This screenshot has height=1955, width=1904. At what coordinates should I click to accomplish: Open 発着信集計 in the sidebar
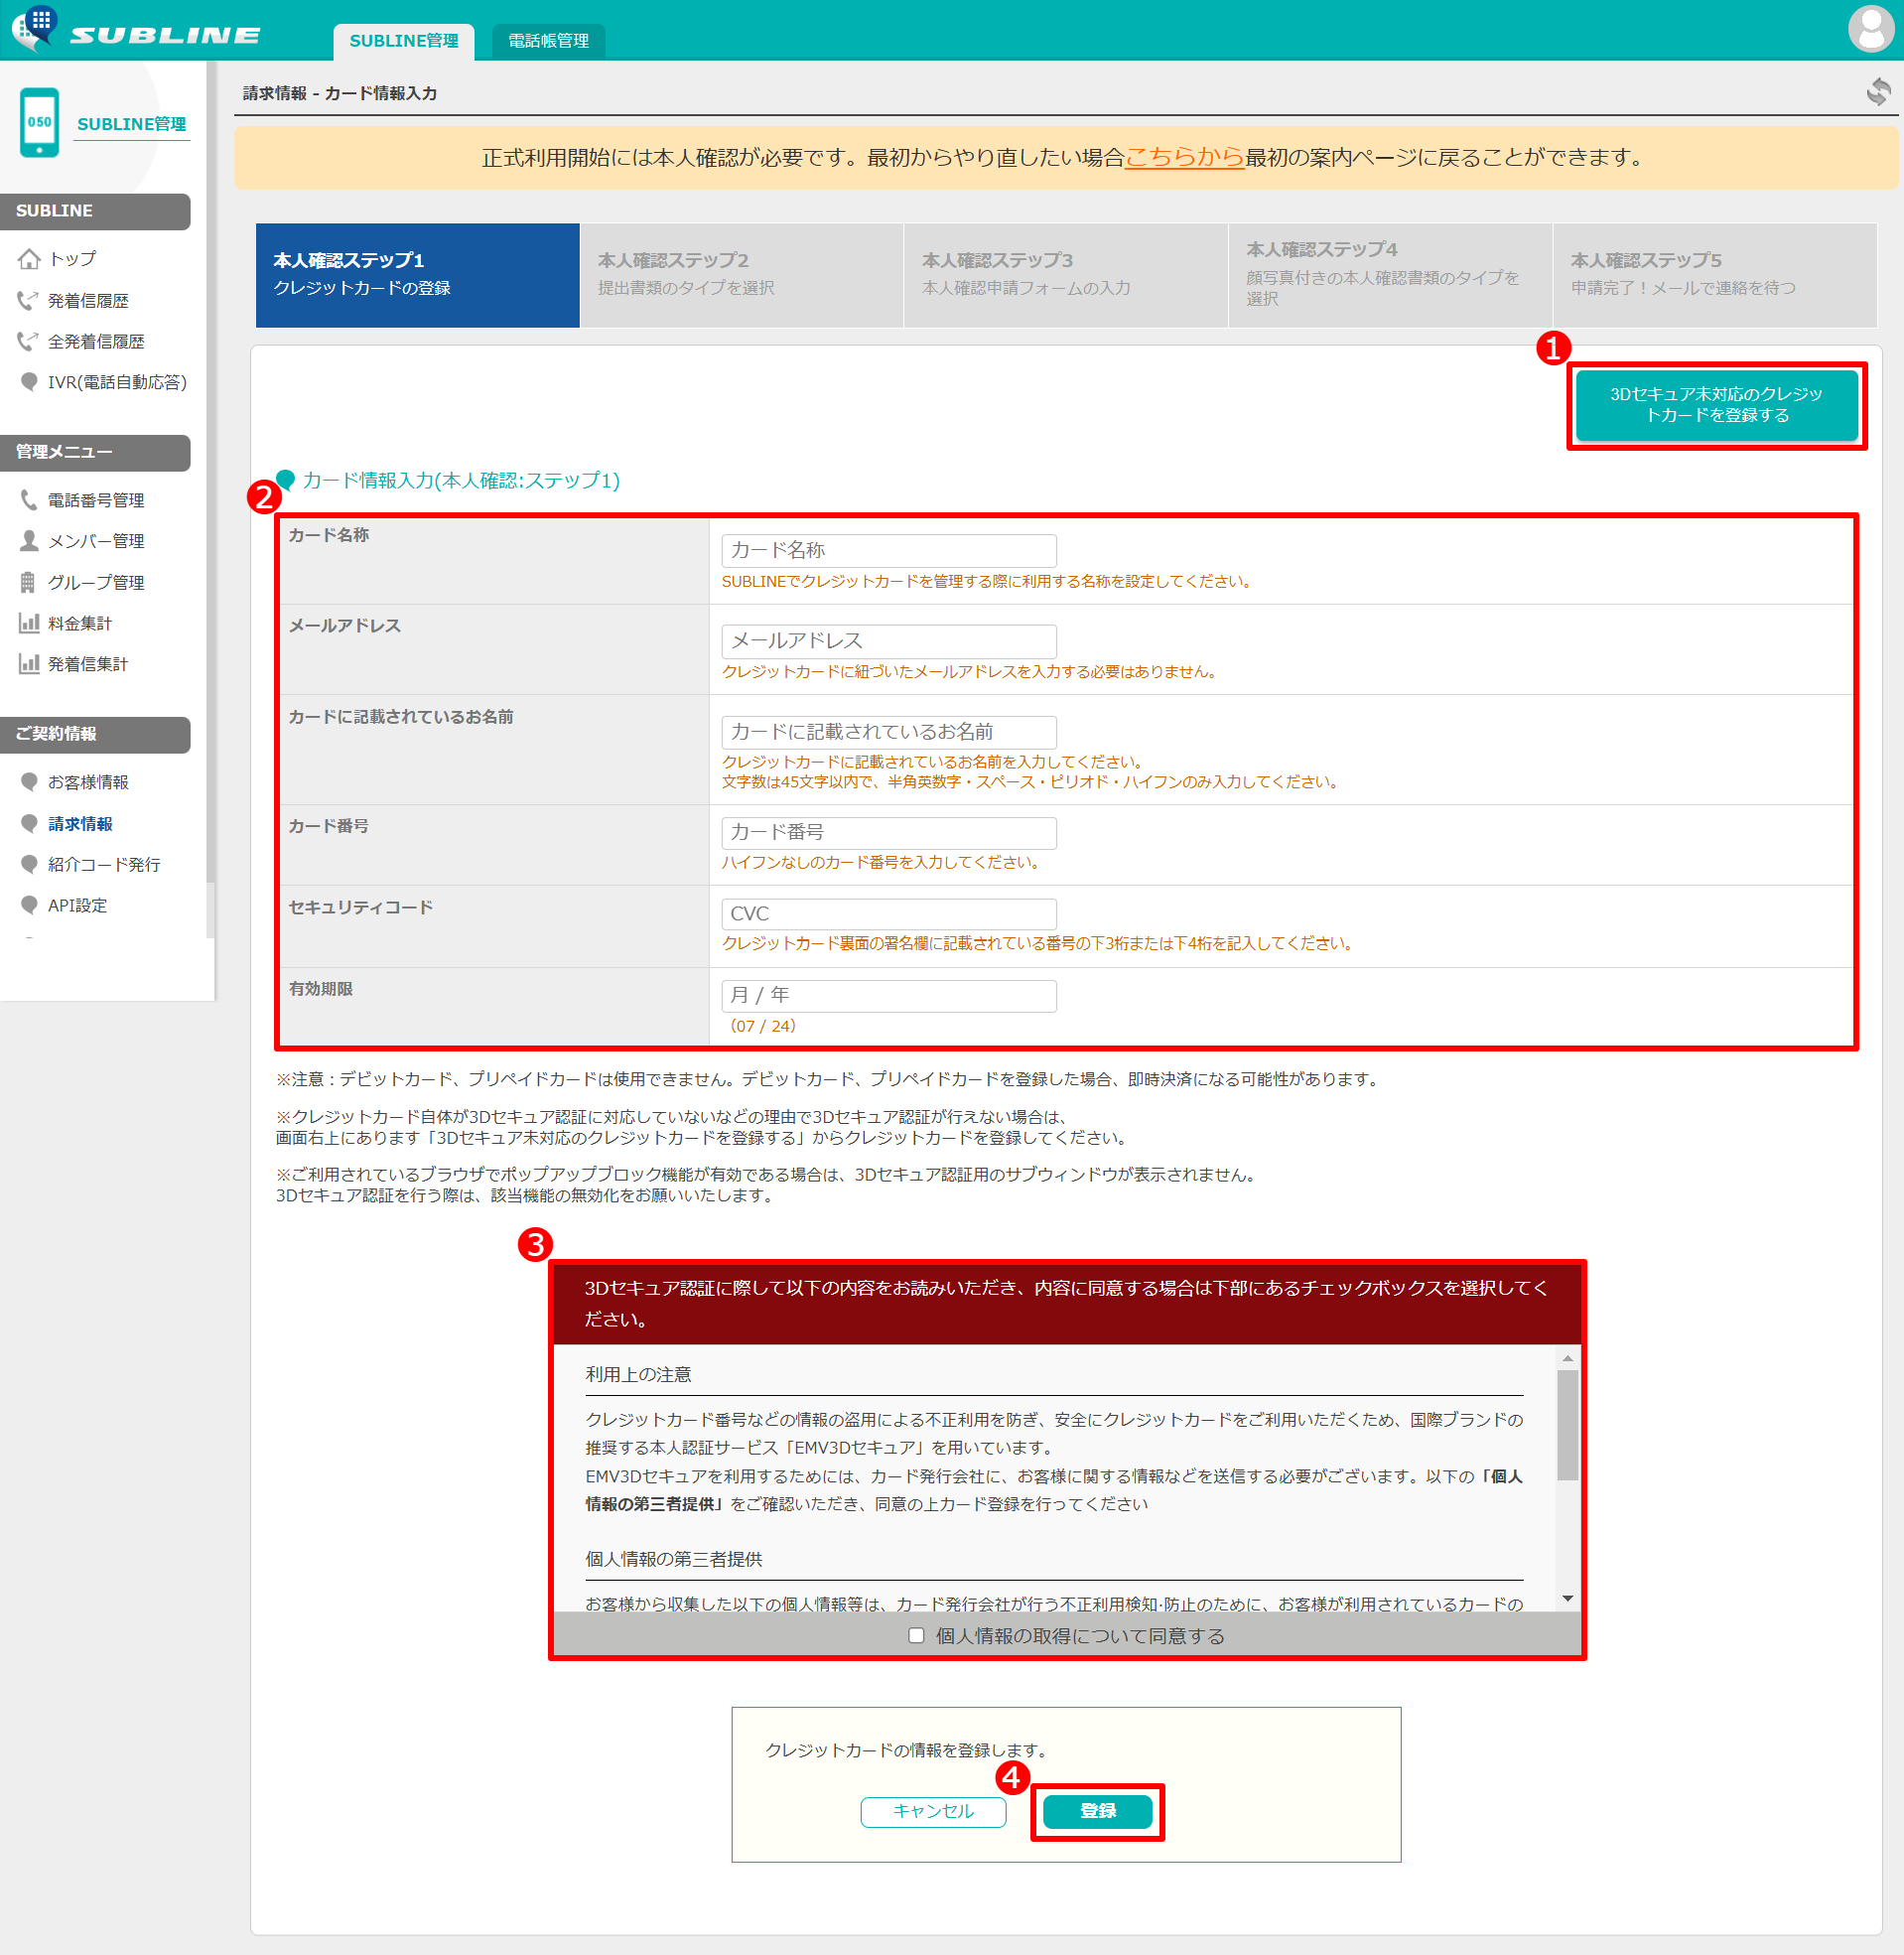(x=88, y=664)
